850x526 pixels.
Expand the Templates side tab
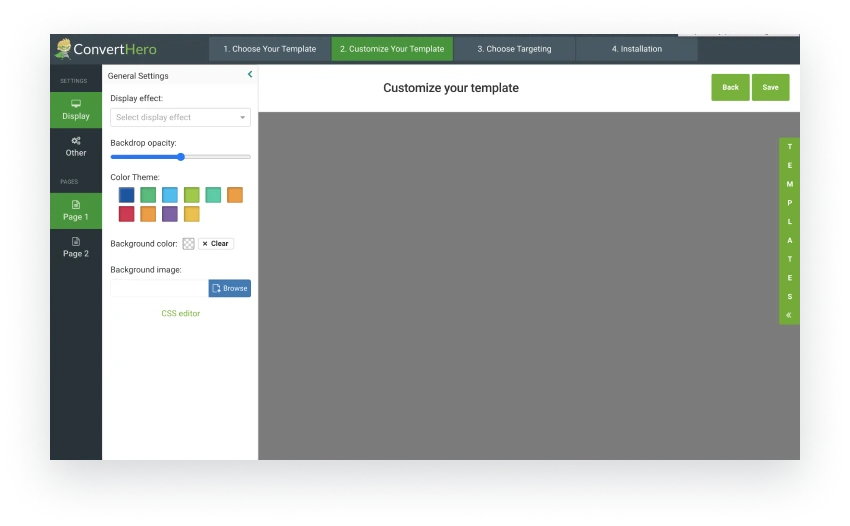[x=789, y=231]
